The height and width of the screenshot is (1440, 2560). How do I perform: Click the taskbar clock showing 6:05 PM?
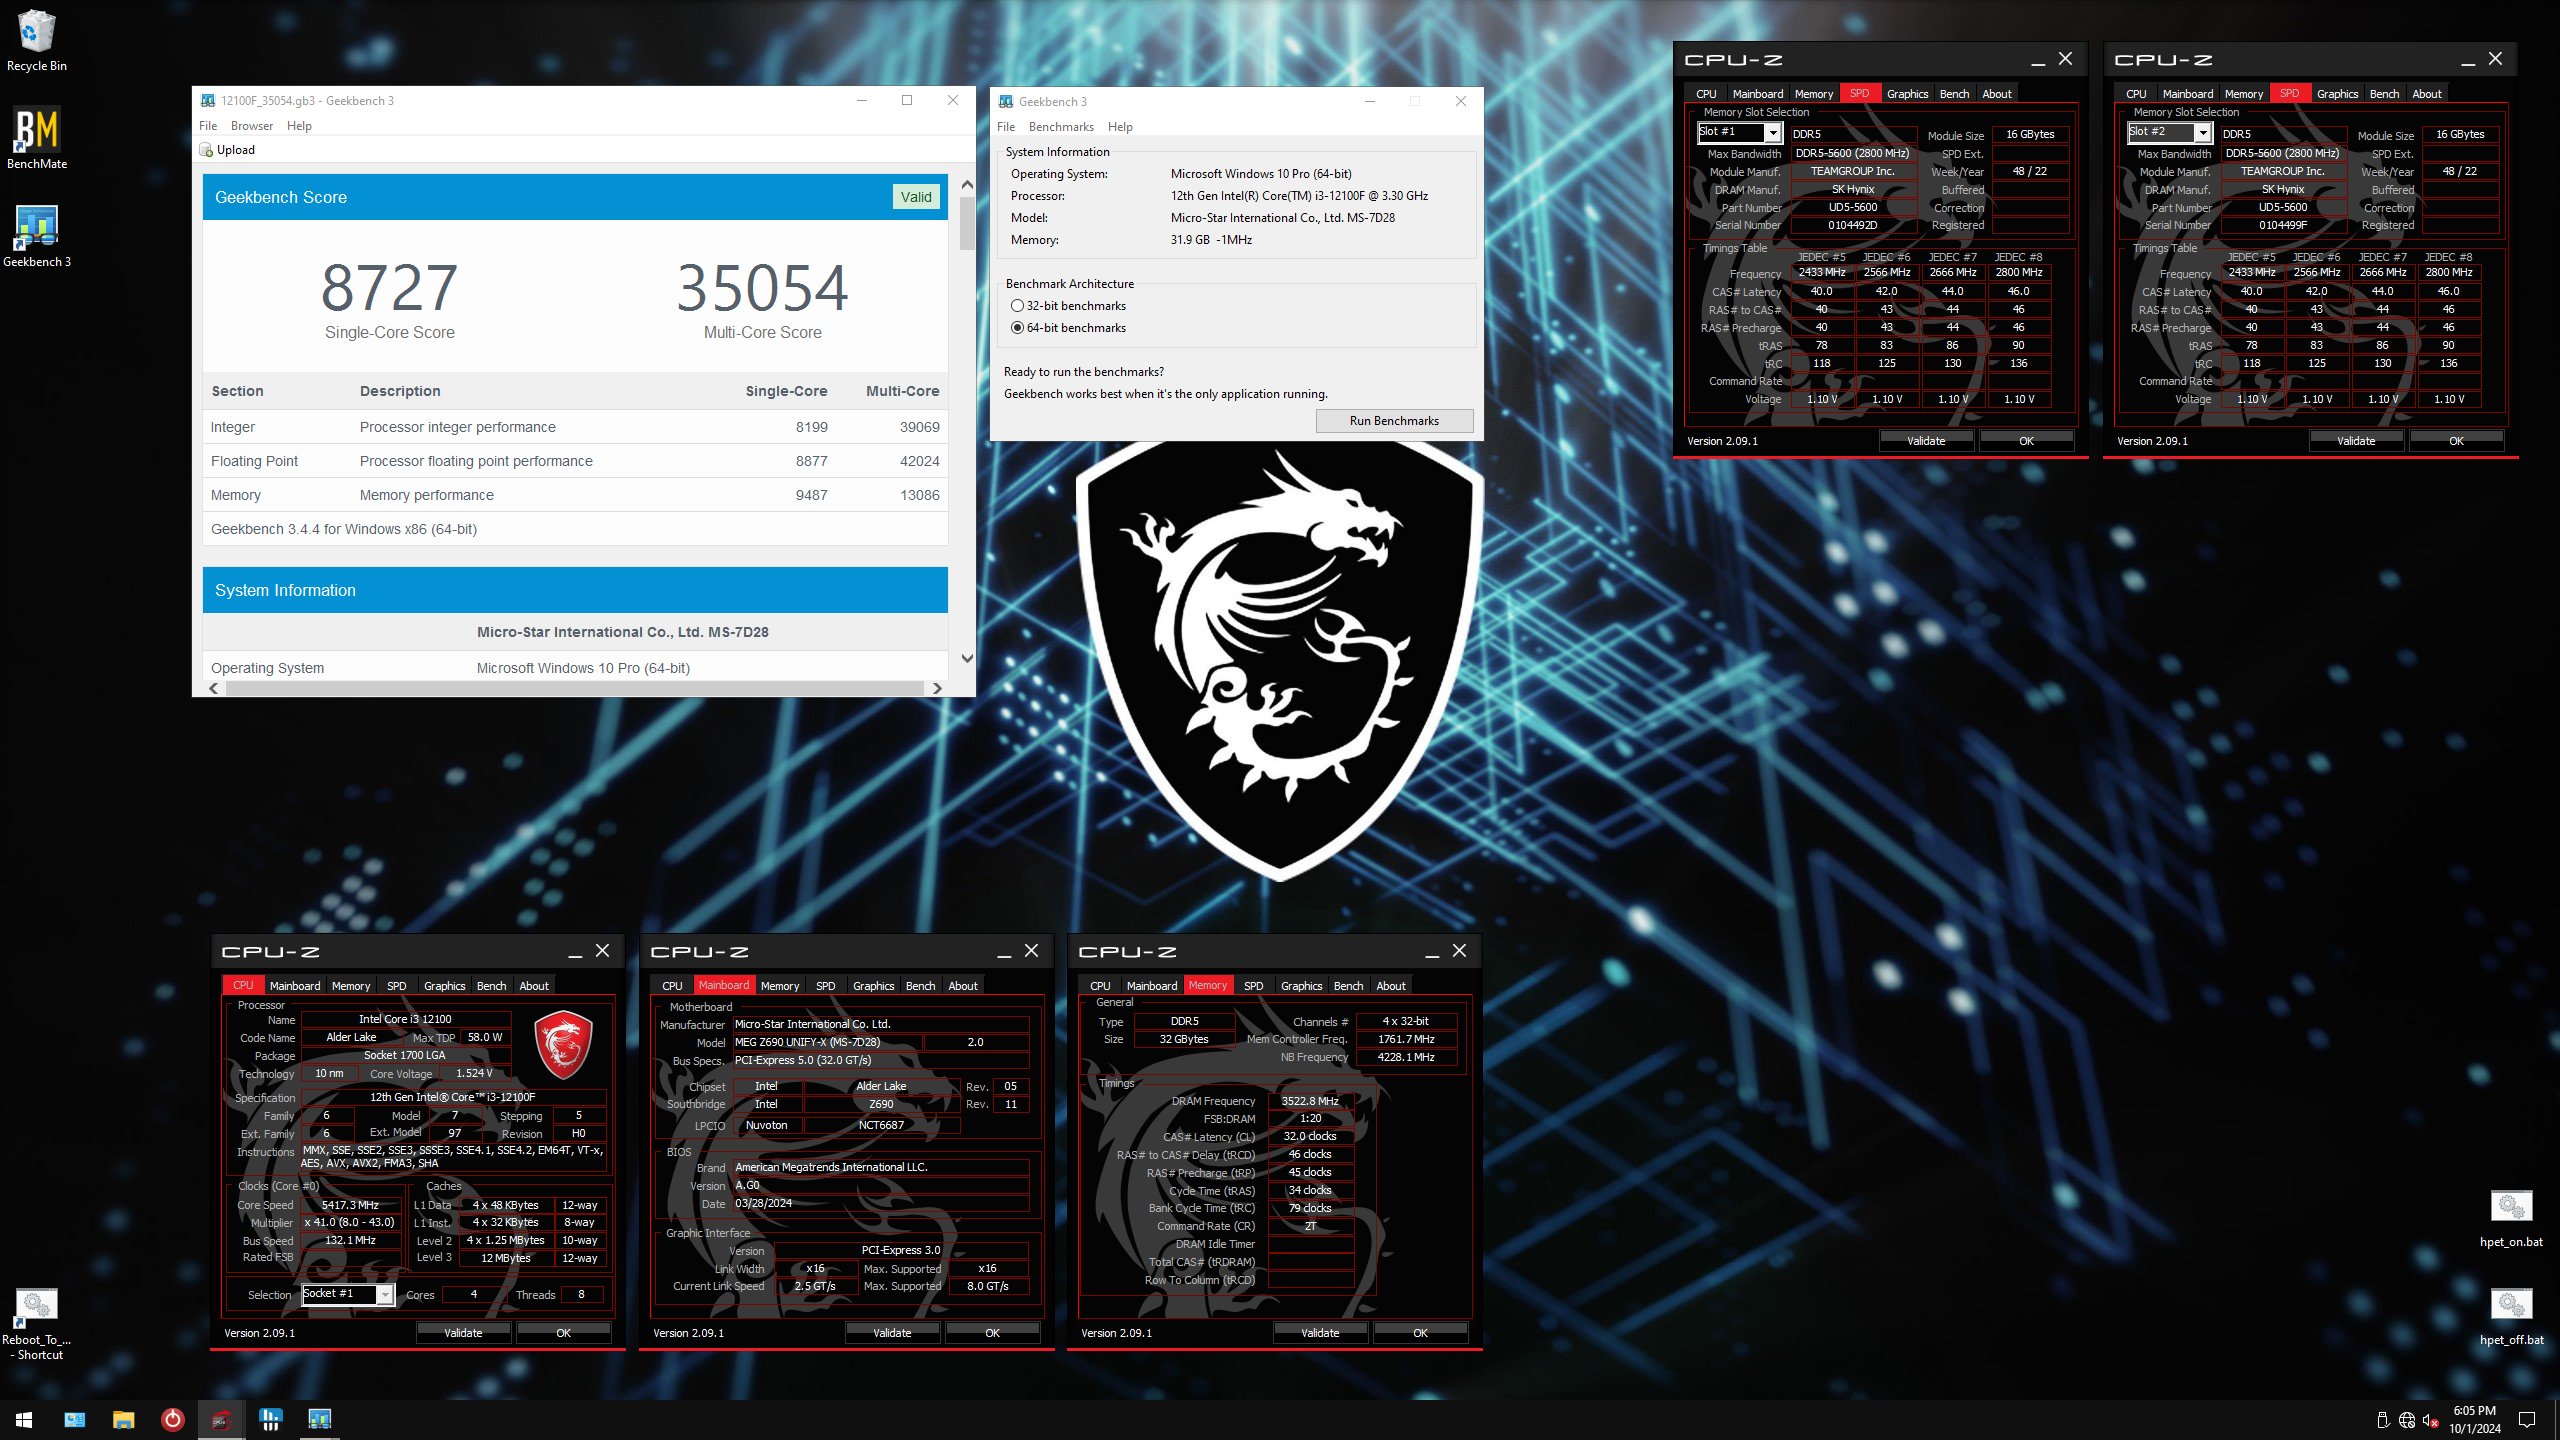pos(2474,1420)
